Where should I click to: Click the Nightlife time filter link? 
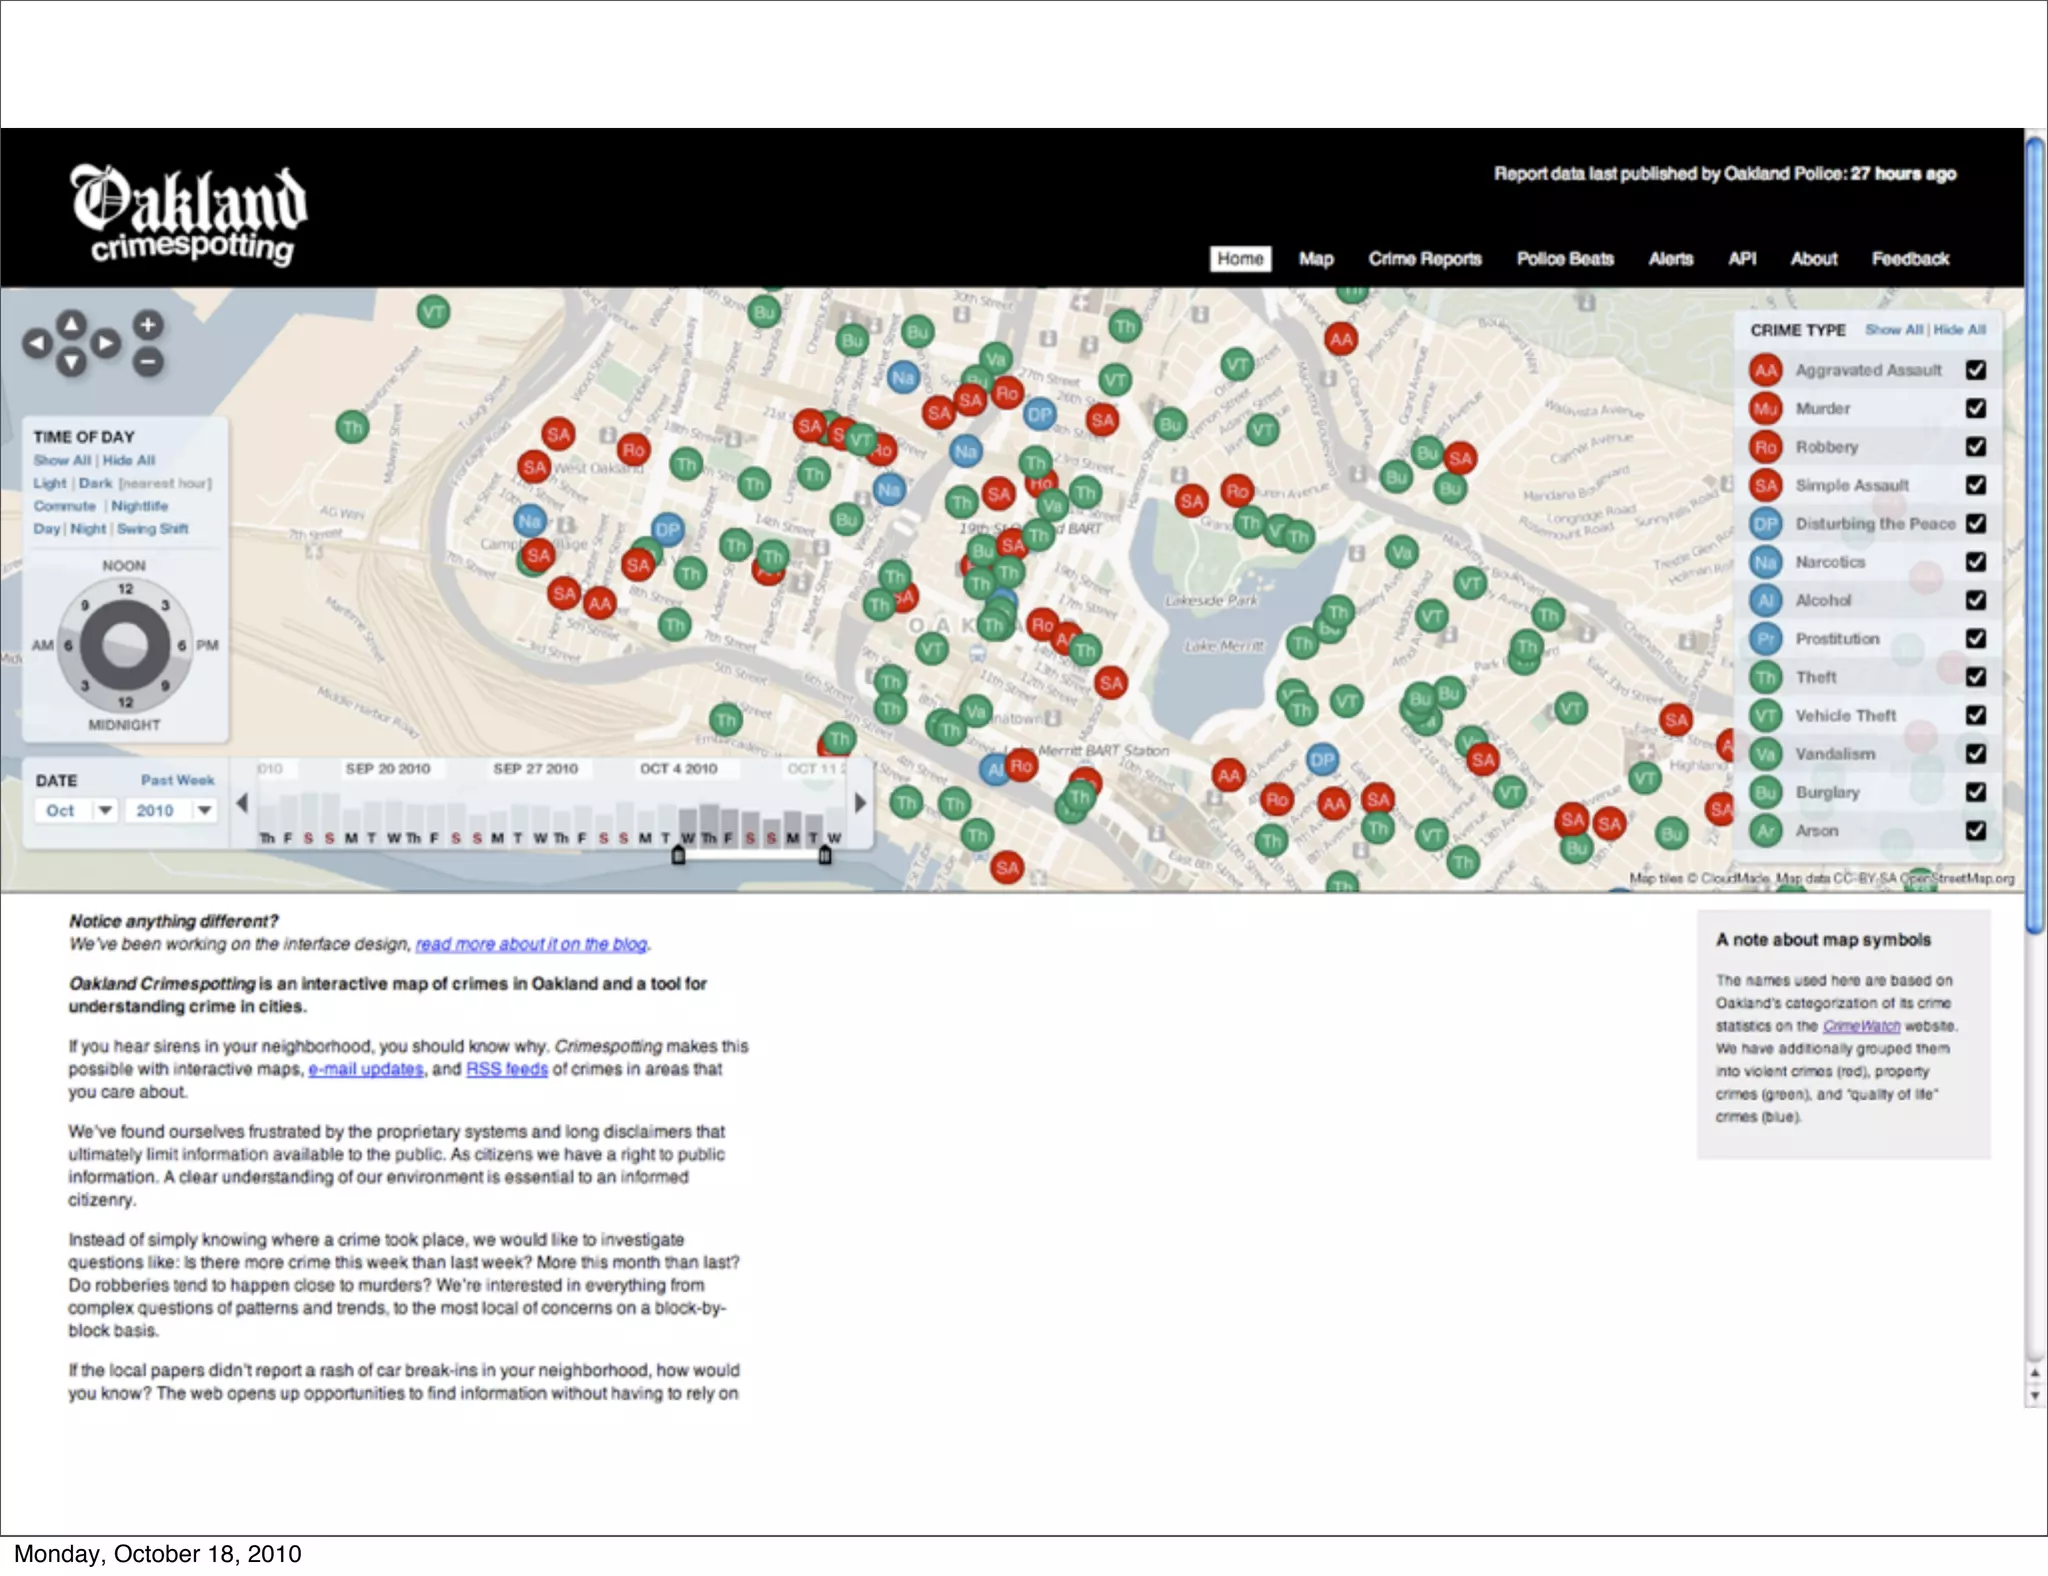(x=139, y=506)
